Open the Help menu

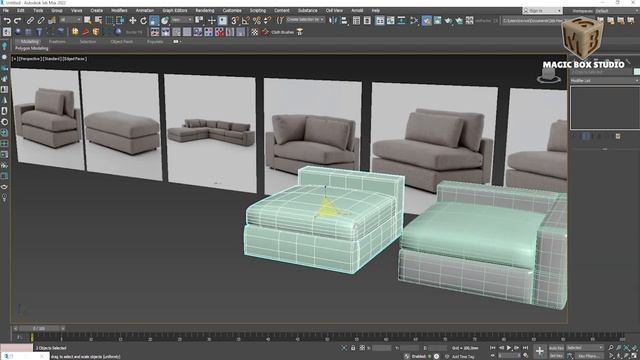(376, 10)
